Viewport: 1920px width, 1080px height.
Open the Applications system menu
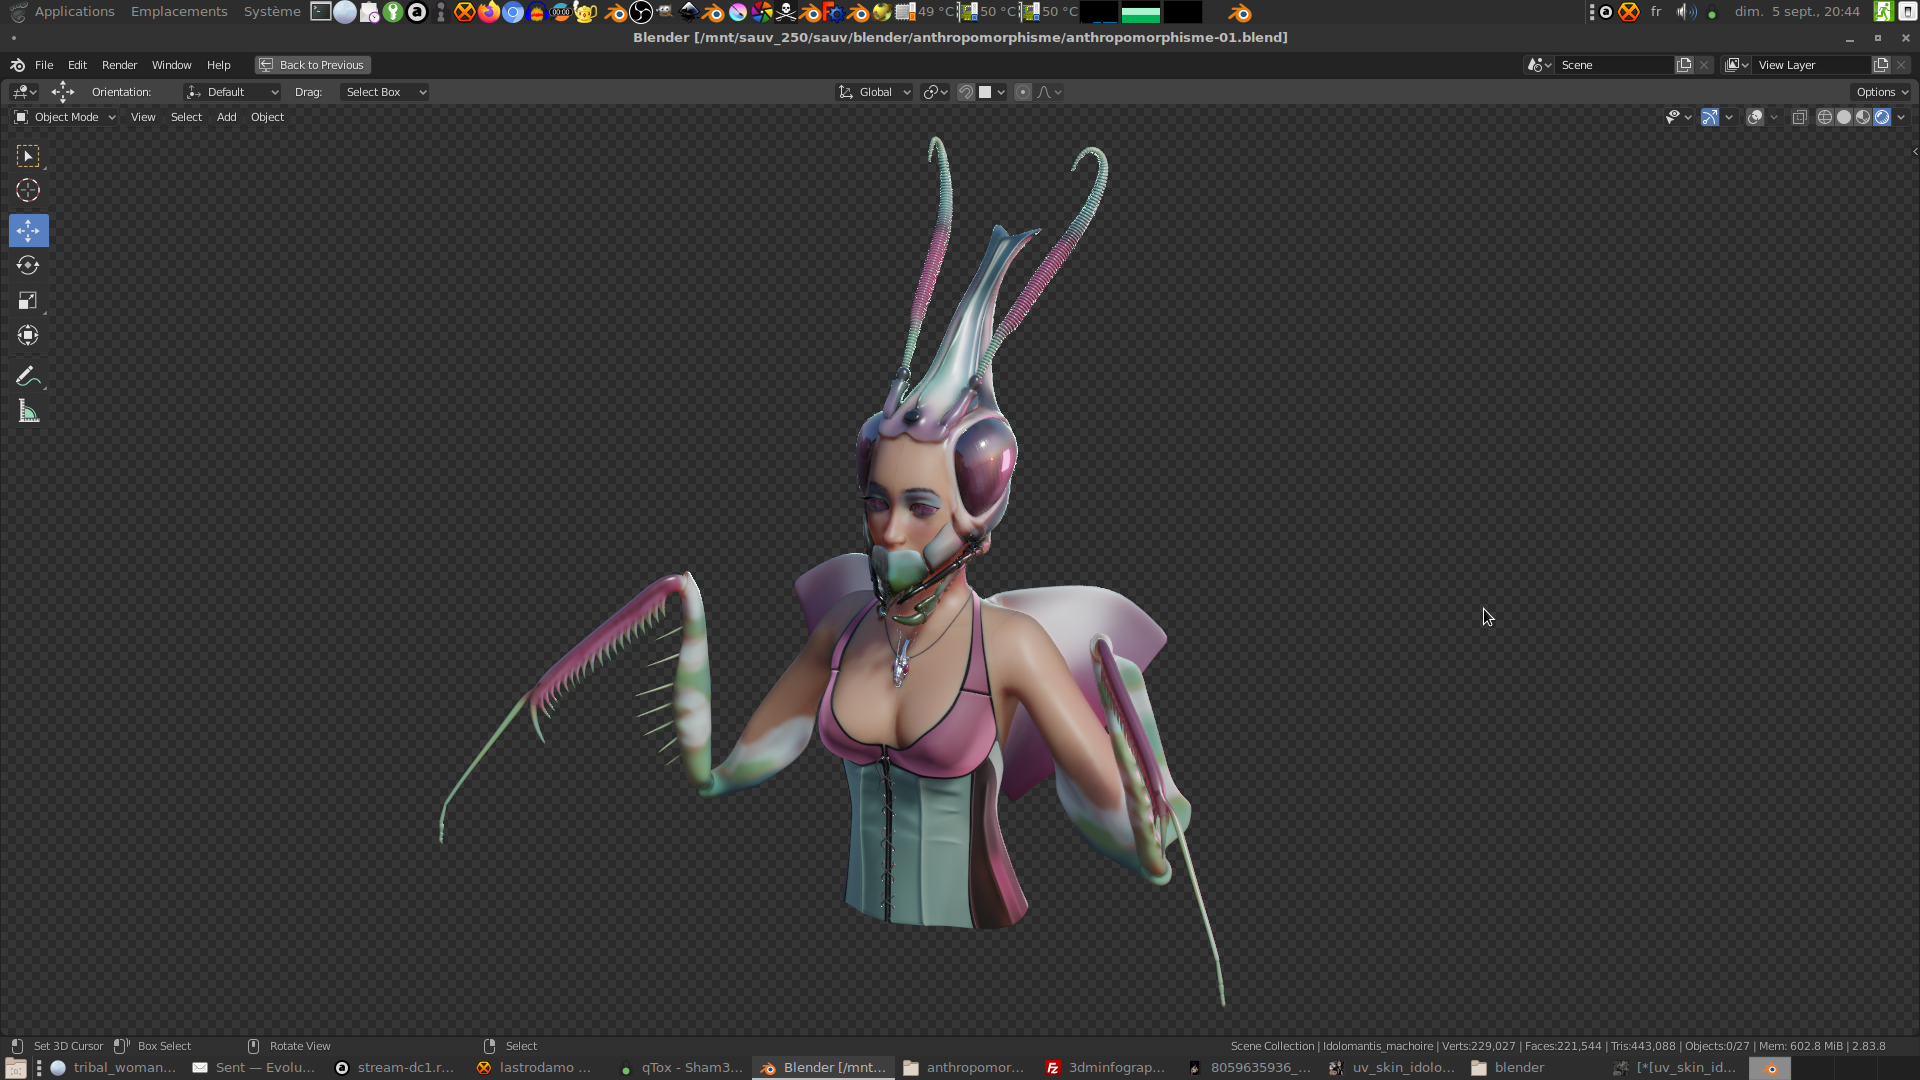[x=74, y=12]
